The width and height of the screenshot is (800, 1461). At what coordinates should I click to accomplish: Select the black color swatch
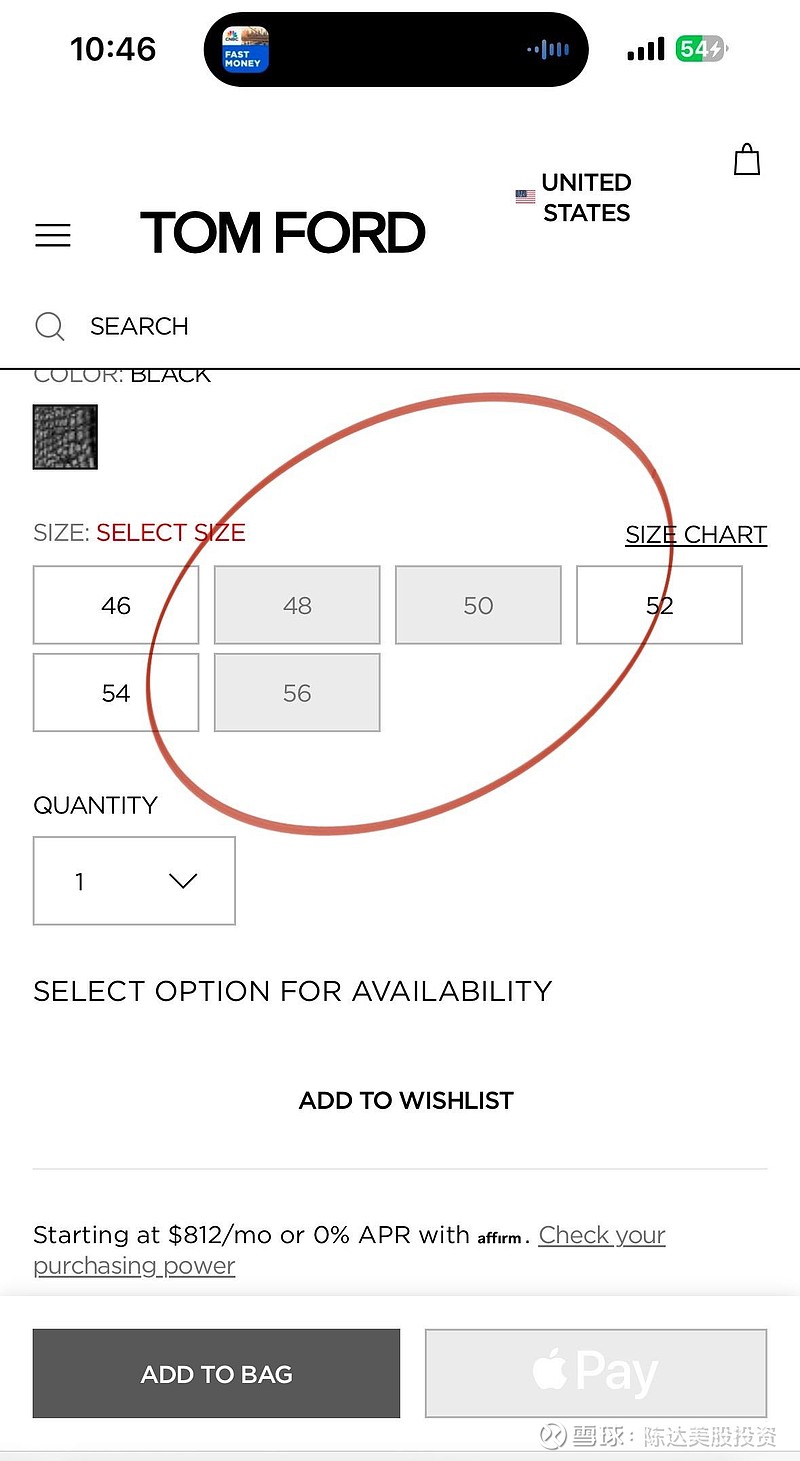(65, 437)
